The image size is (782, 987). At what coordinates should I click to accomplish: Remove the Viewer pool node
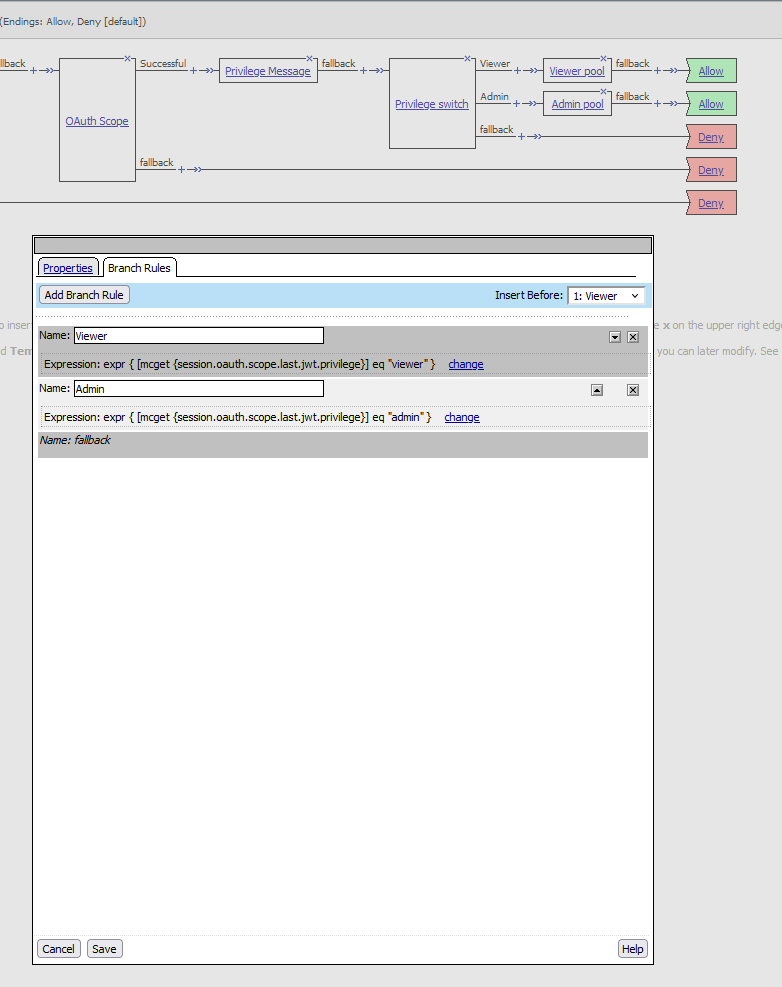coord(604,58)
